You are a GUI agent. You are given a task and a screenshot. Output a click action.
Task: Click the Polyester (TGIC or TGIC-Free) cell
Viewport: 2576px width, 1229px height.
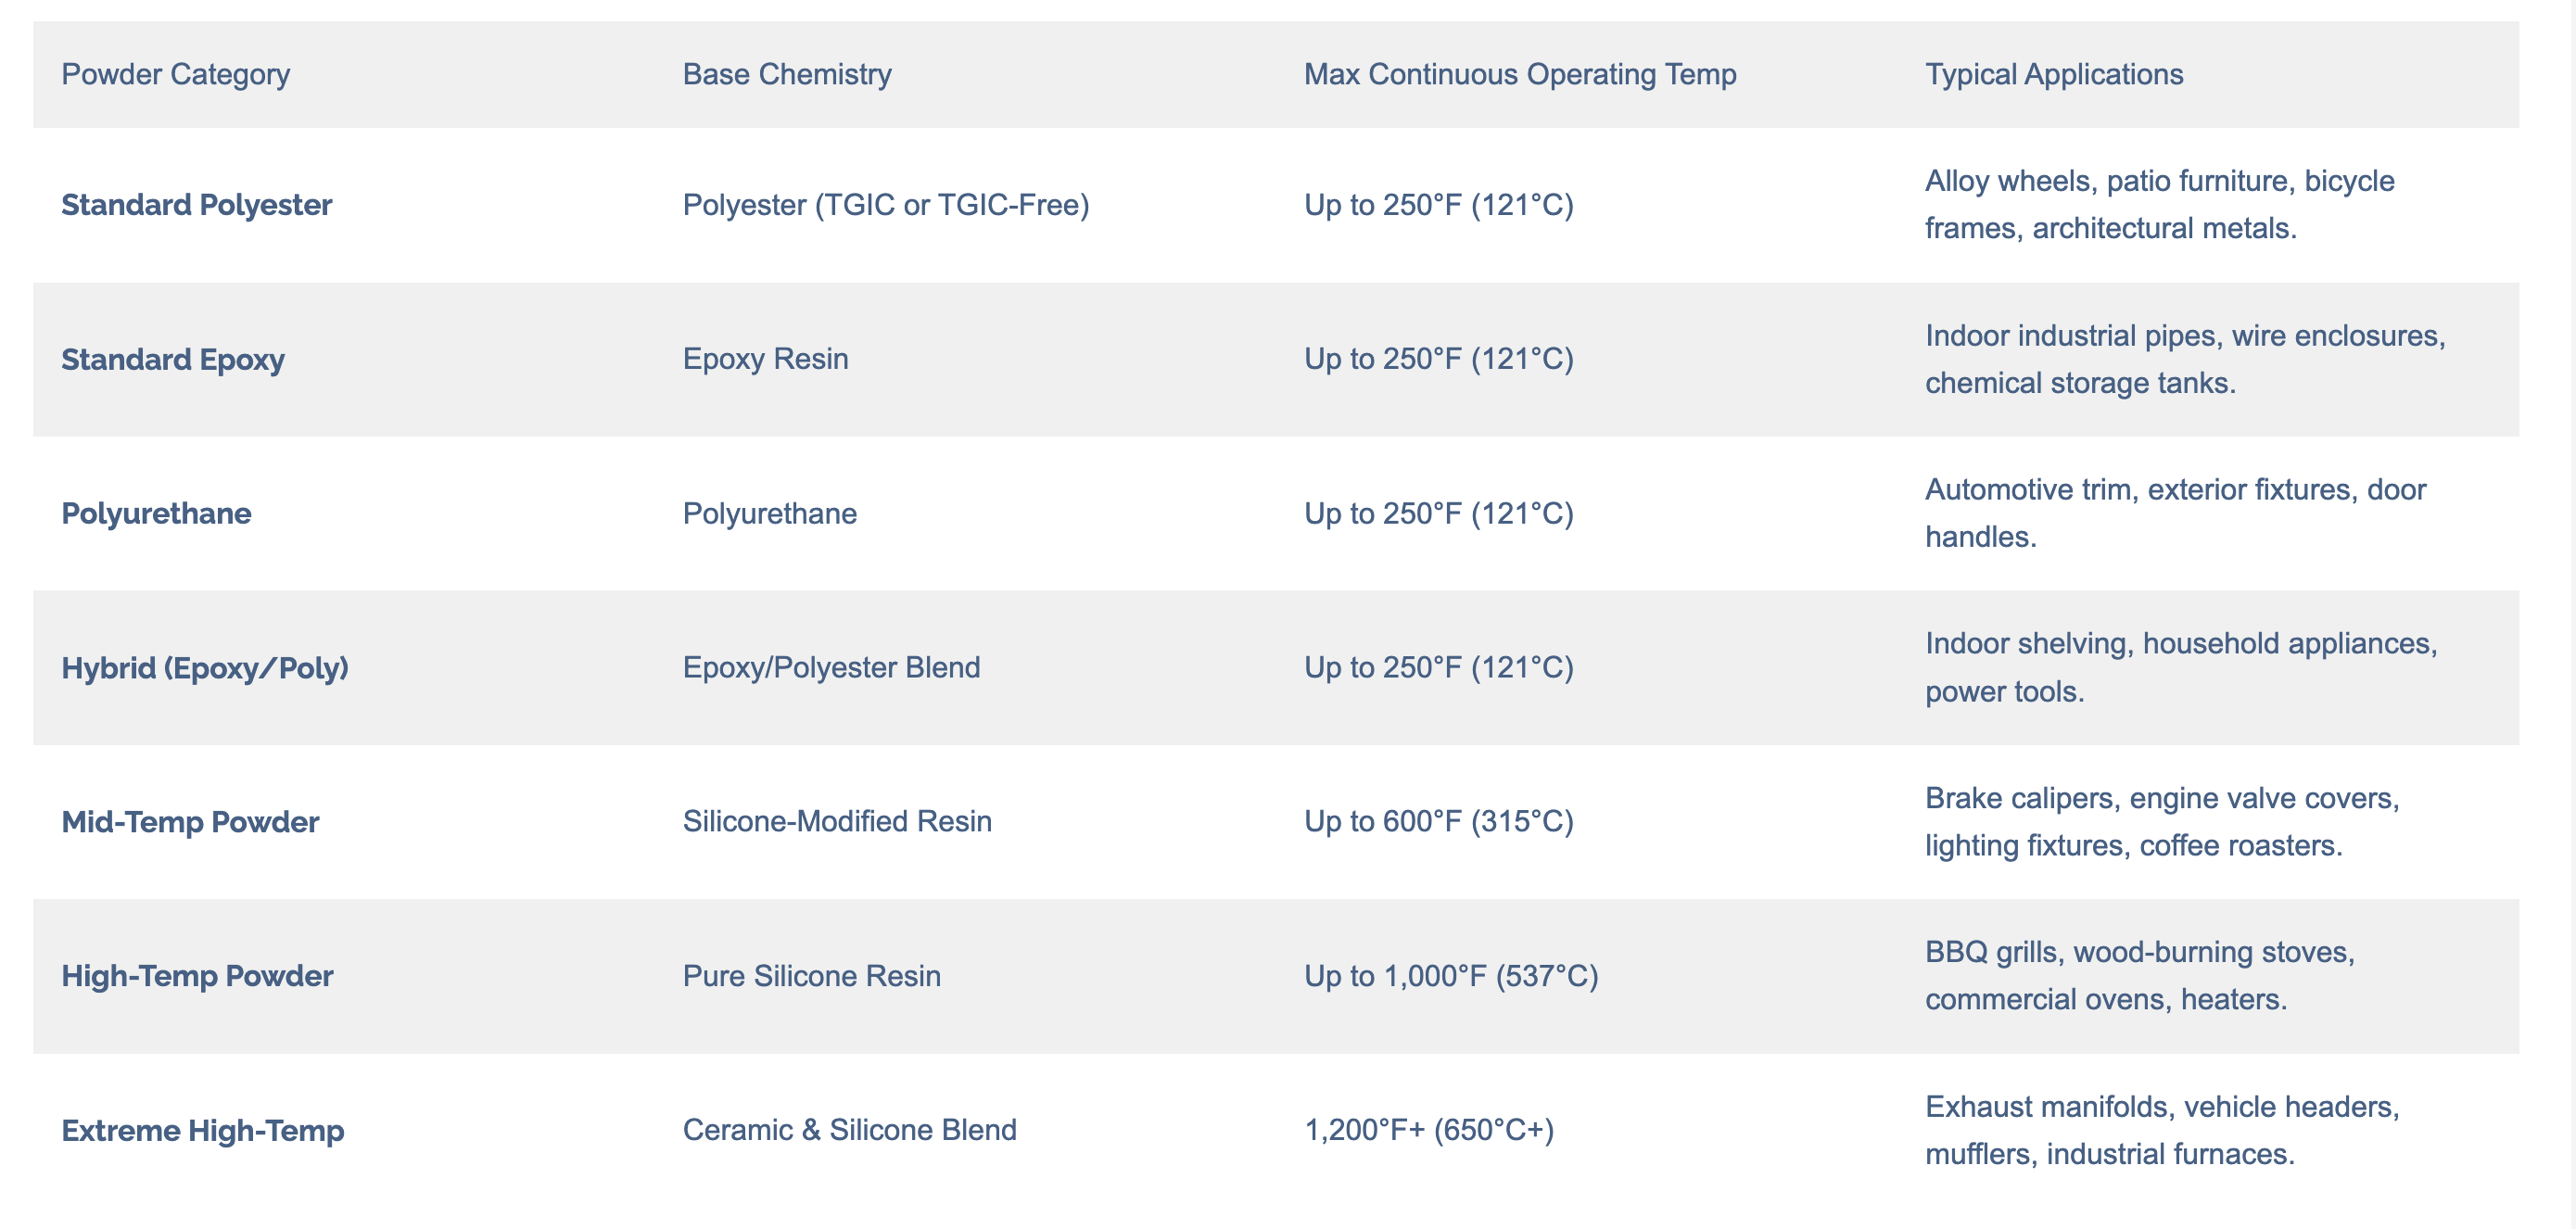click(x=886, y=205)
